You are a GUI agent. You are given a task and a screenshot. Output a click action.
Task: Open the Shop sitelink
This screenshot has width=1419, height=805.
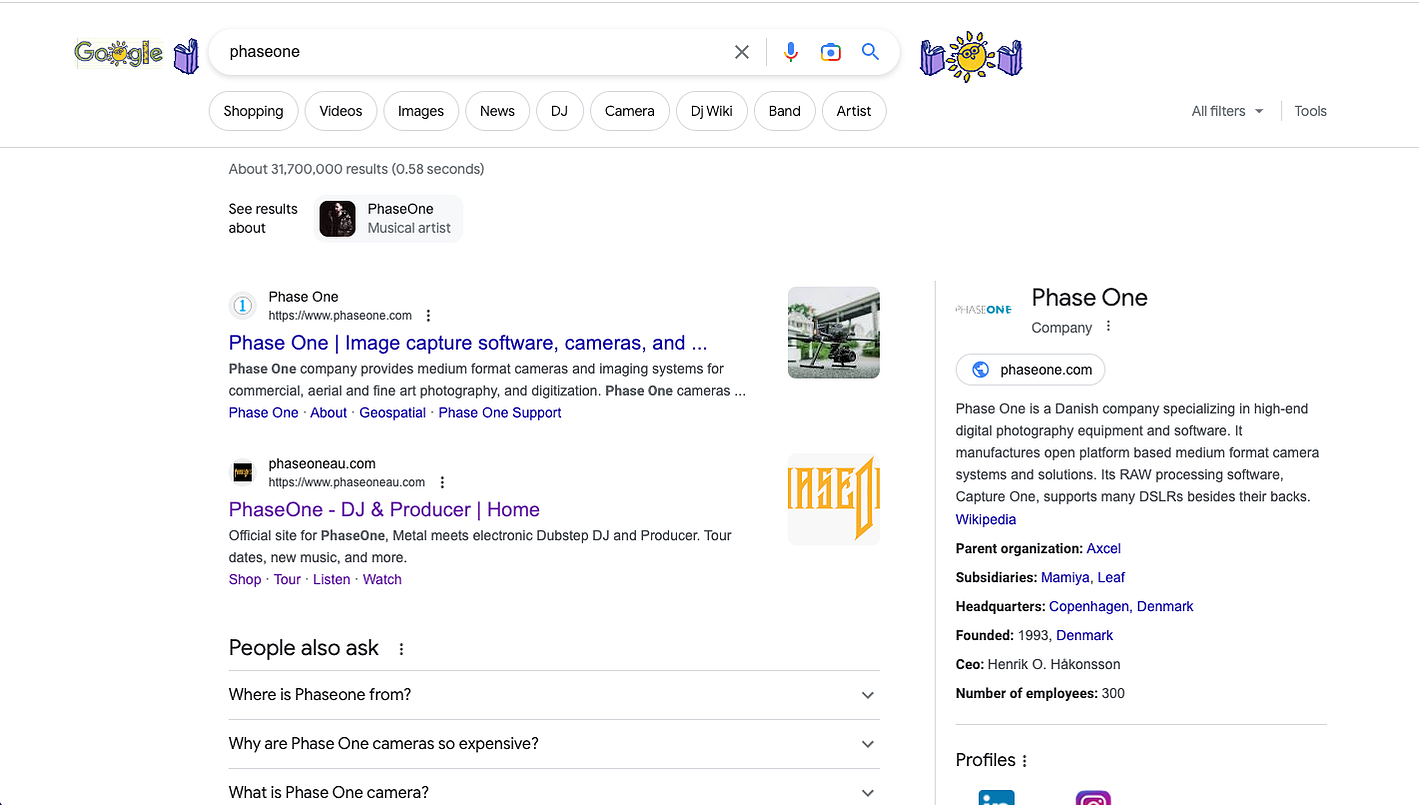245,580
